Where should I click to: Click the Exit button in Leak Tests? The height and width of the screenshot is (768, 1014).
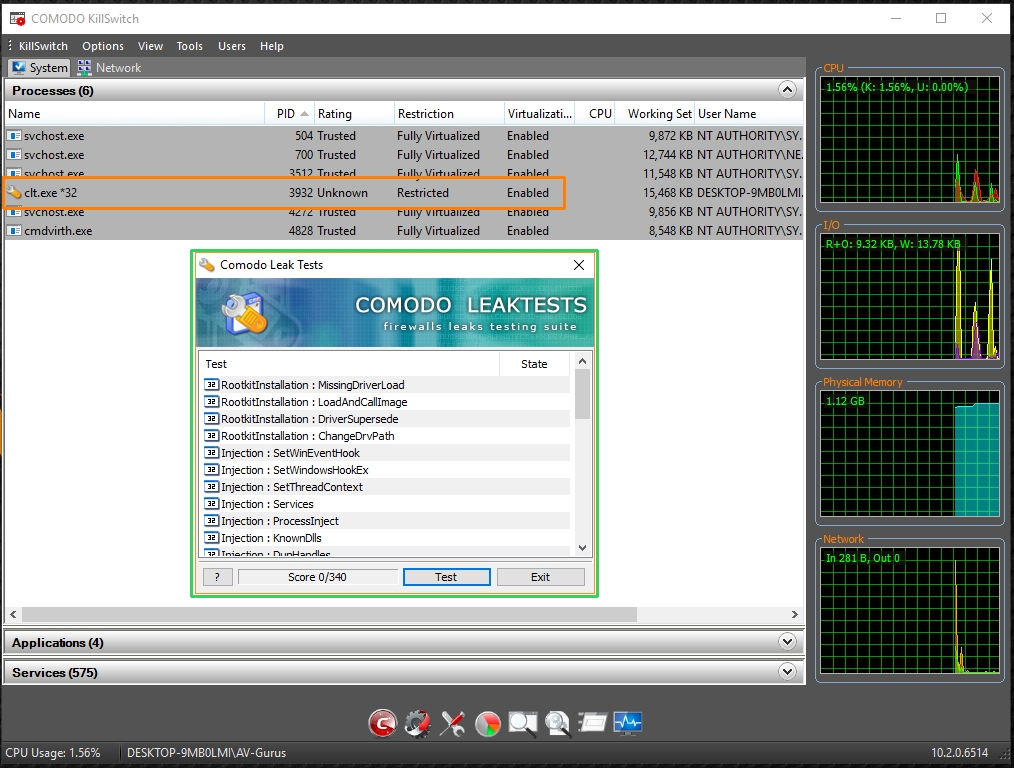click(x=540, y=577)
